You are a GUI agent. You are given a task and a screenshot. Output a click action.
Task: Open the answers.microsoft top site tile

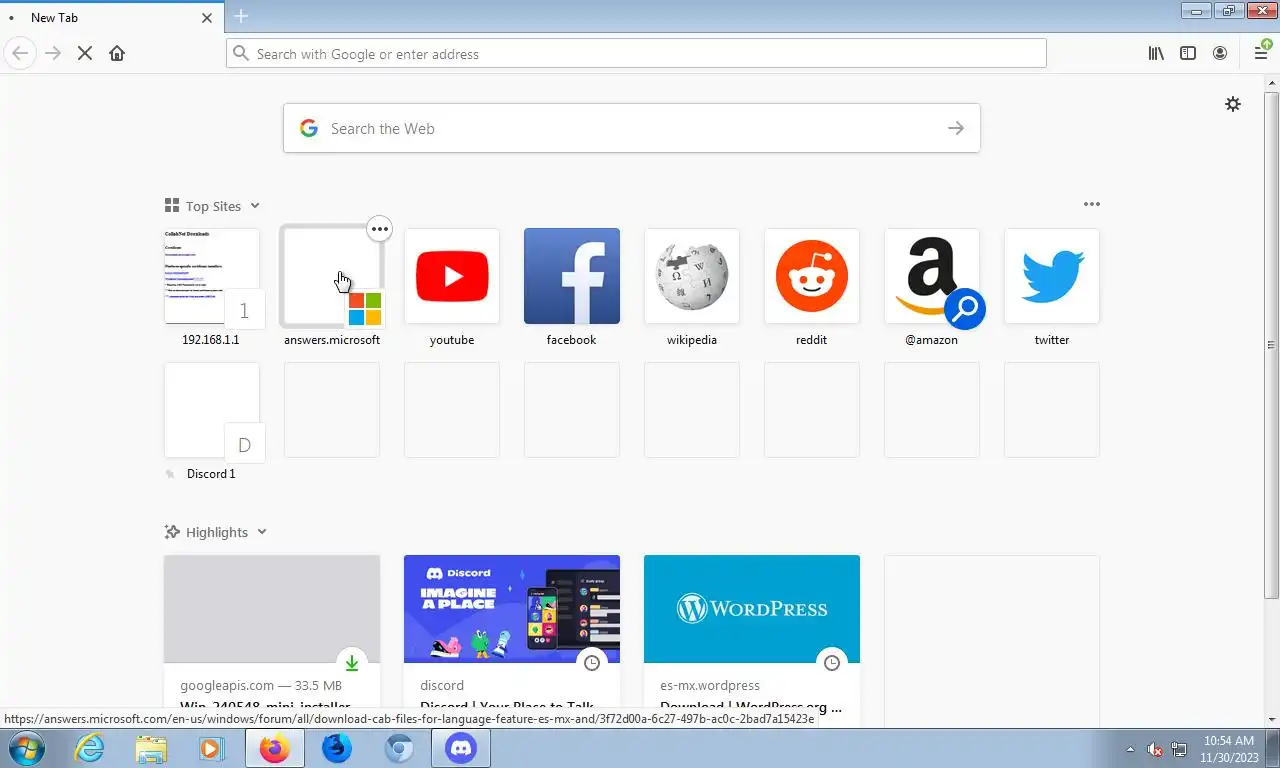(x=332, y=276)
